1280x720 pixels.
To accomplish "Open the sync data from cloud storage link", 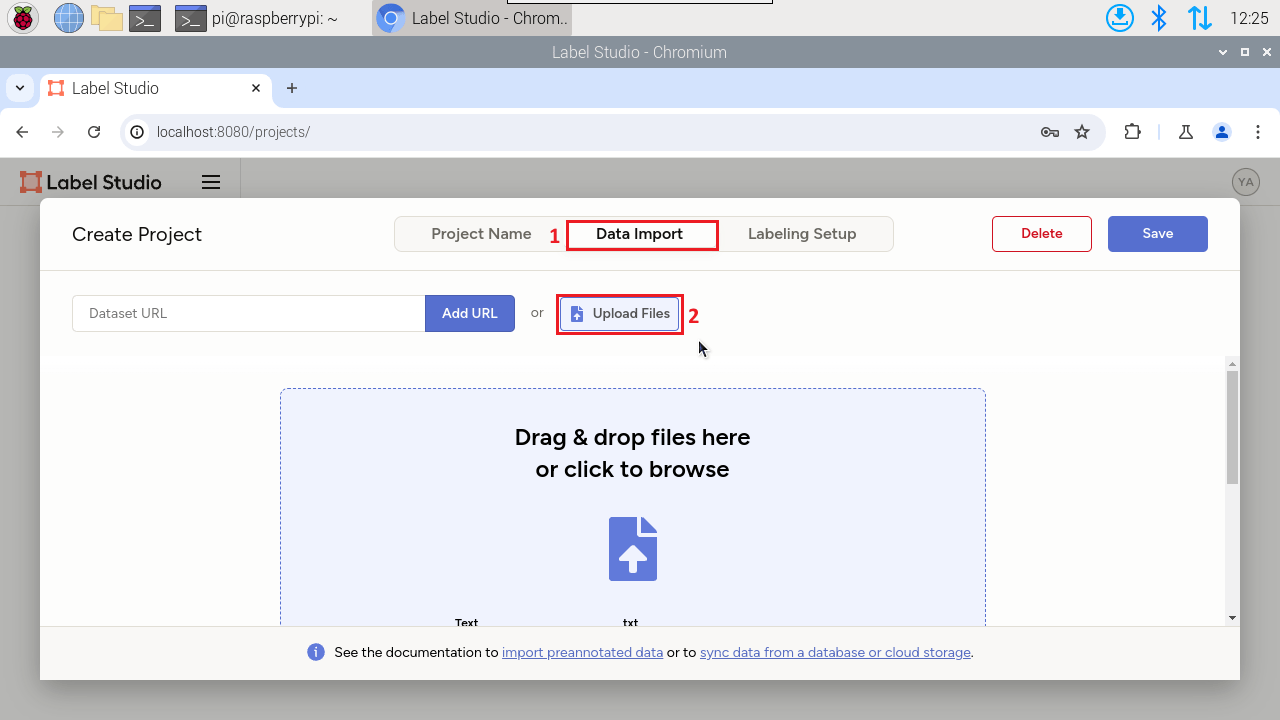I will (835, 652).
